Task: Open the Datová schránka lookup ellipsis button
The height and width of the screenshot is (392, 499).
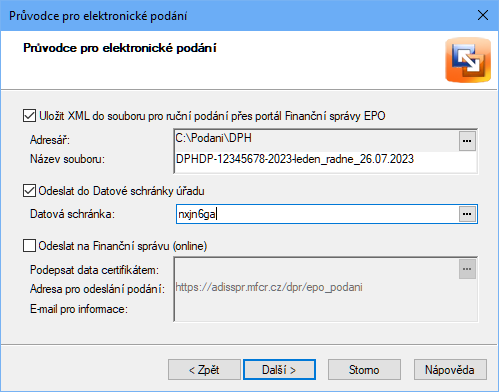Action: click(467, 214)
